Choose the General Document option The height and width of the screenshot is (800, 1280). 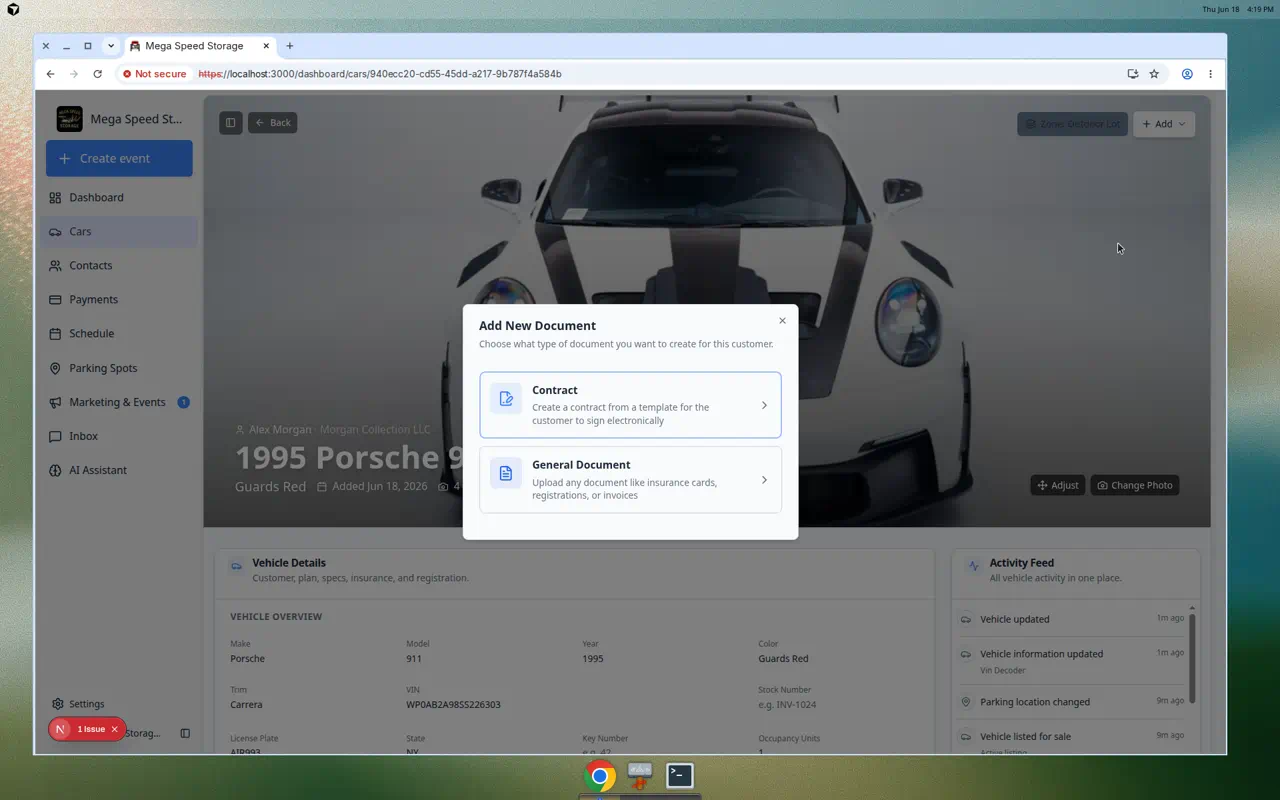(x=630, y=480)
